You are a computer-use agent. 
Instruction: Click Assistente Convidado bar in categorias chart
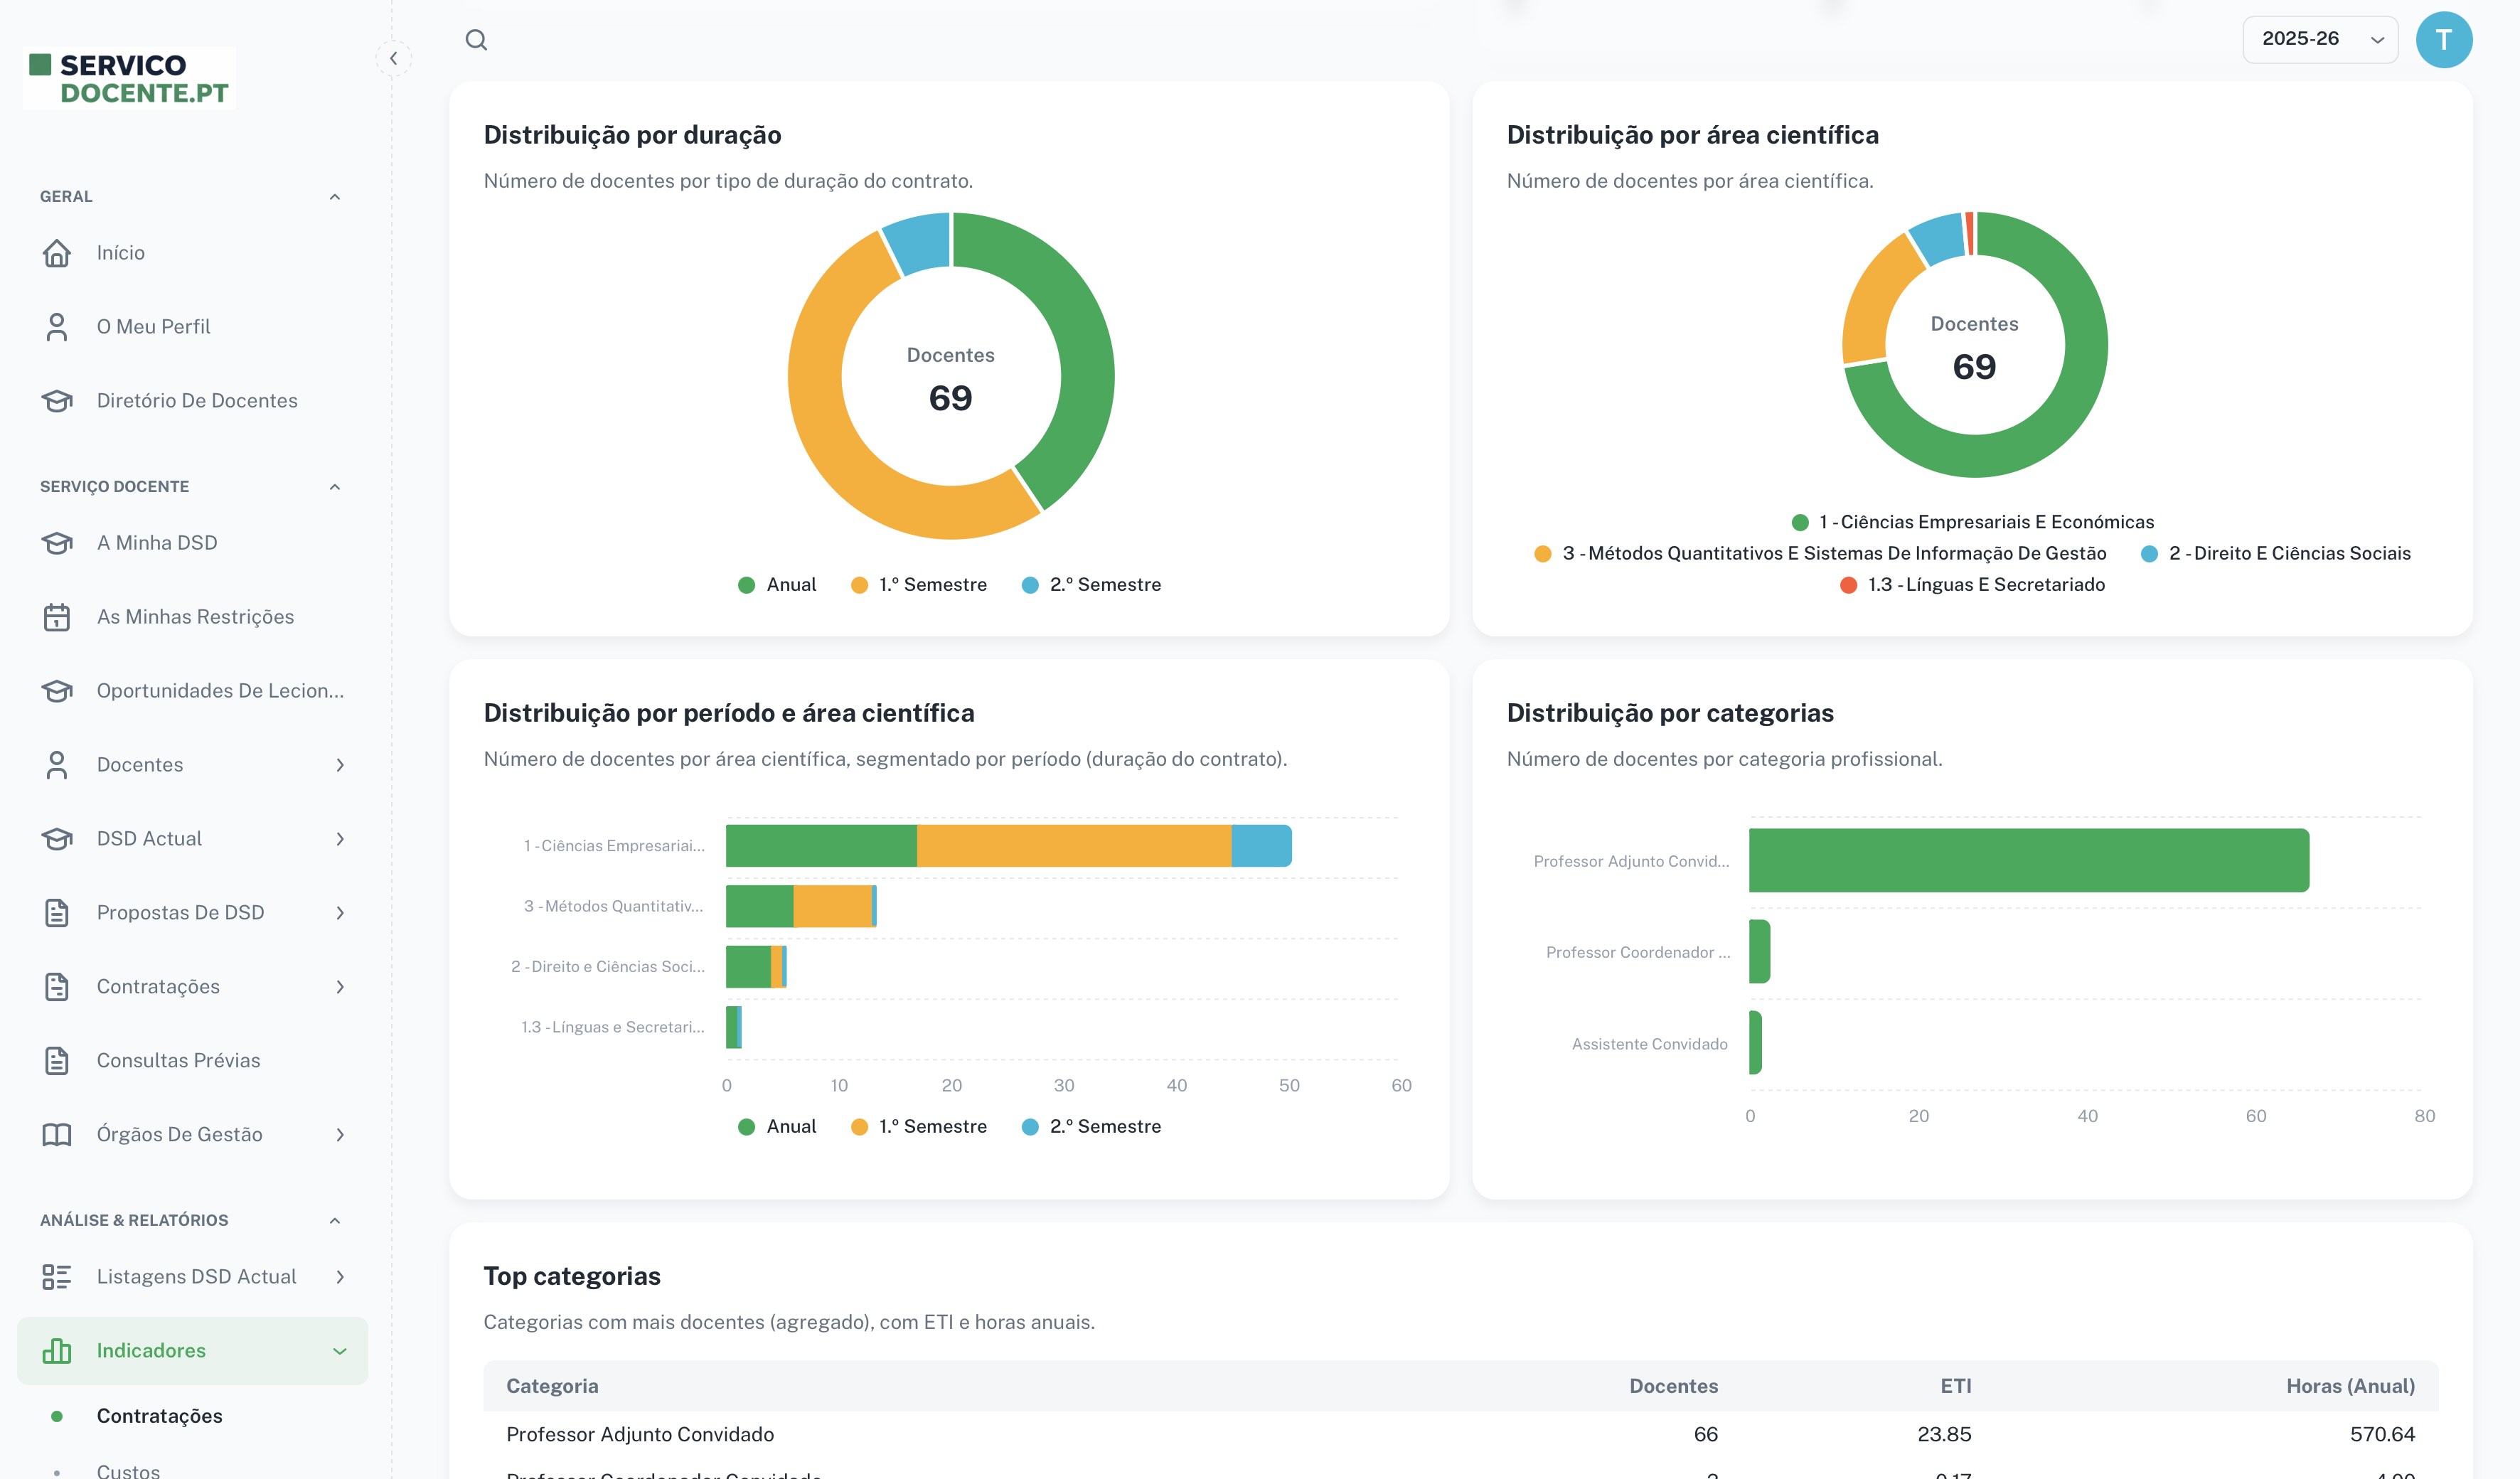1755,1043
